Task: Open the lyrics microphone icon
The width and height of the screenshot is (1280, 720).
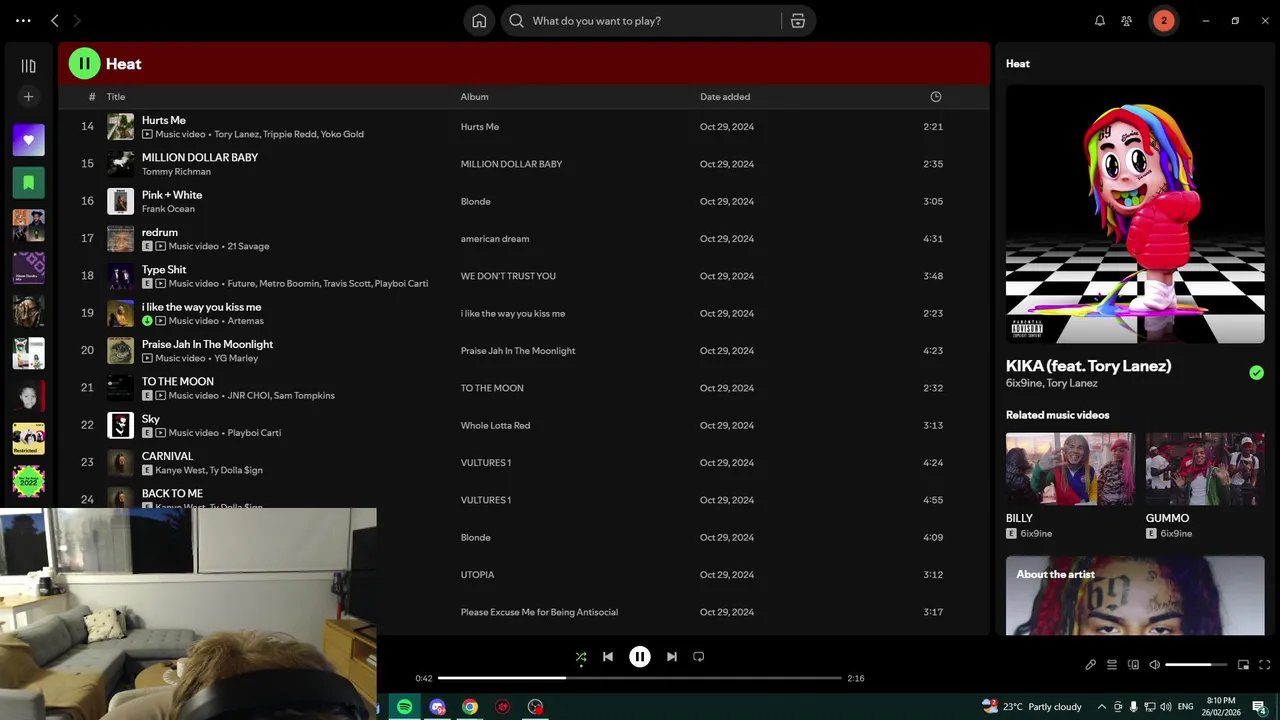Action: (x=1091, y=665)
